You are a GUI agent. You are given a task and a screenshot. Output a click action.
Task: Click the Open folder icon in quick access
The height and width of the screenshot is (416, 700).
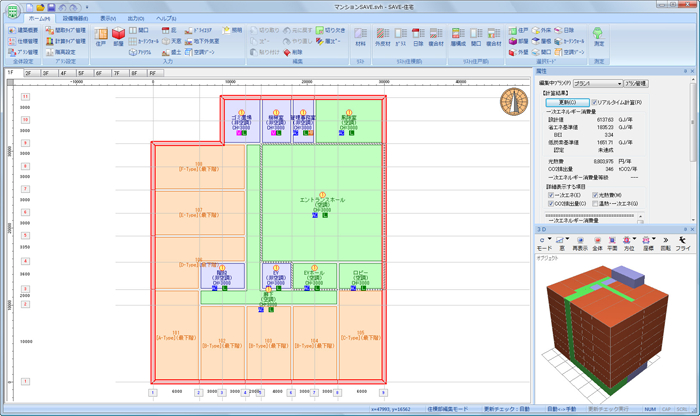click(x=40, y=7)
